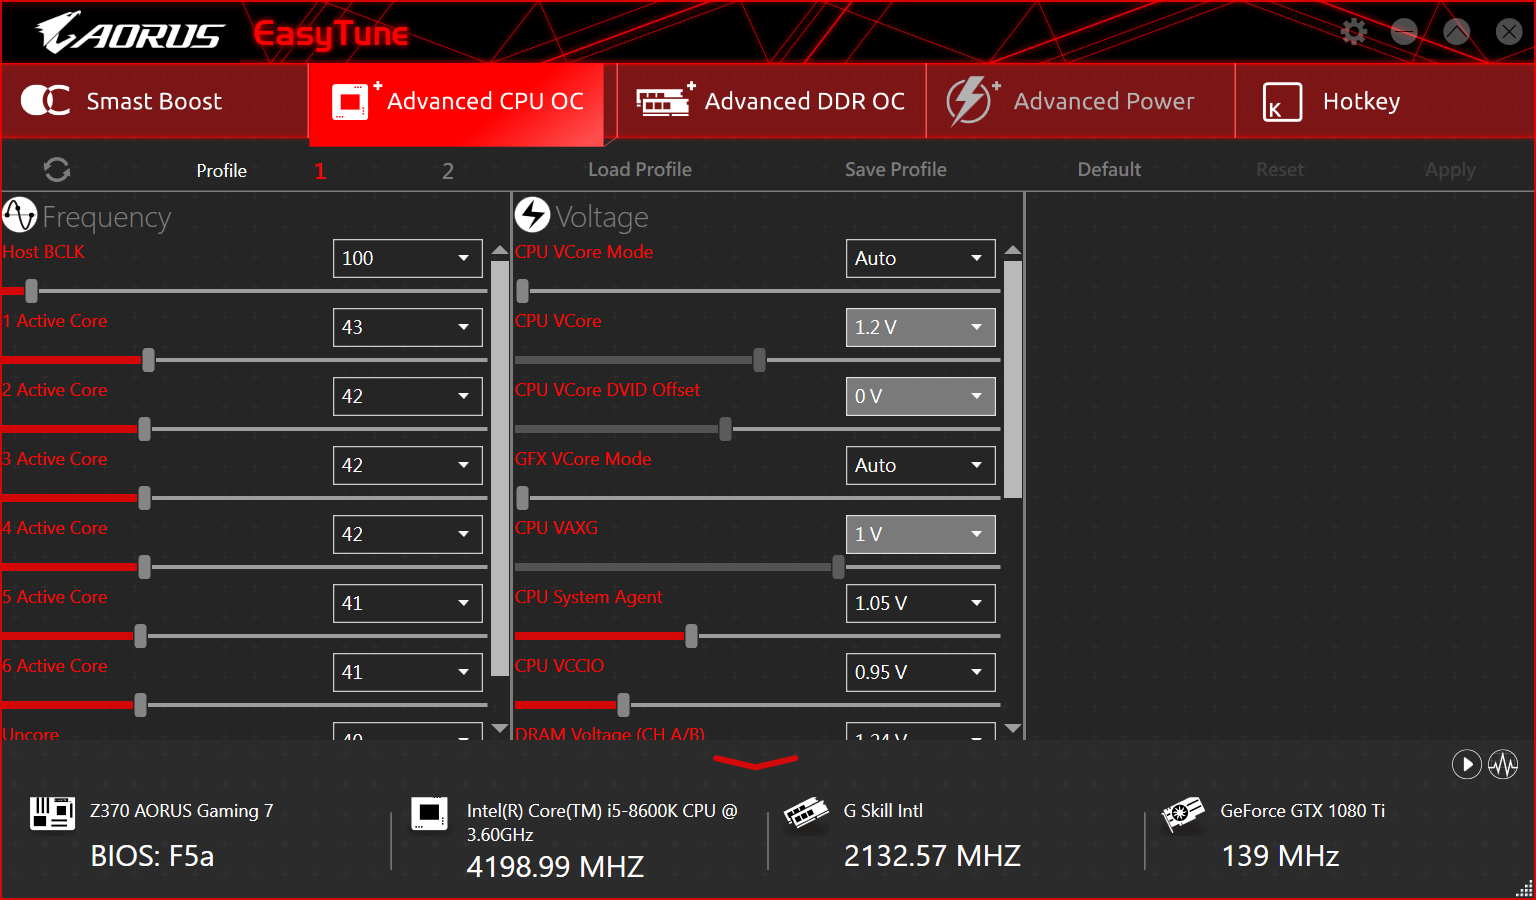Open the CPU VCore voltage dropdown
Screen dimensions: 1536x900
point(921,327)
